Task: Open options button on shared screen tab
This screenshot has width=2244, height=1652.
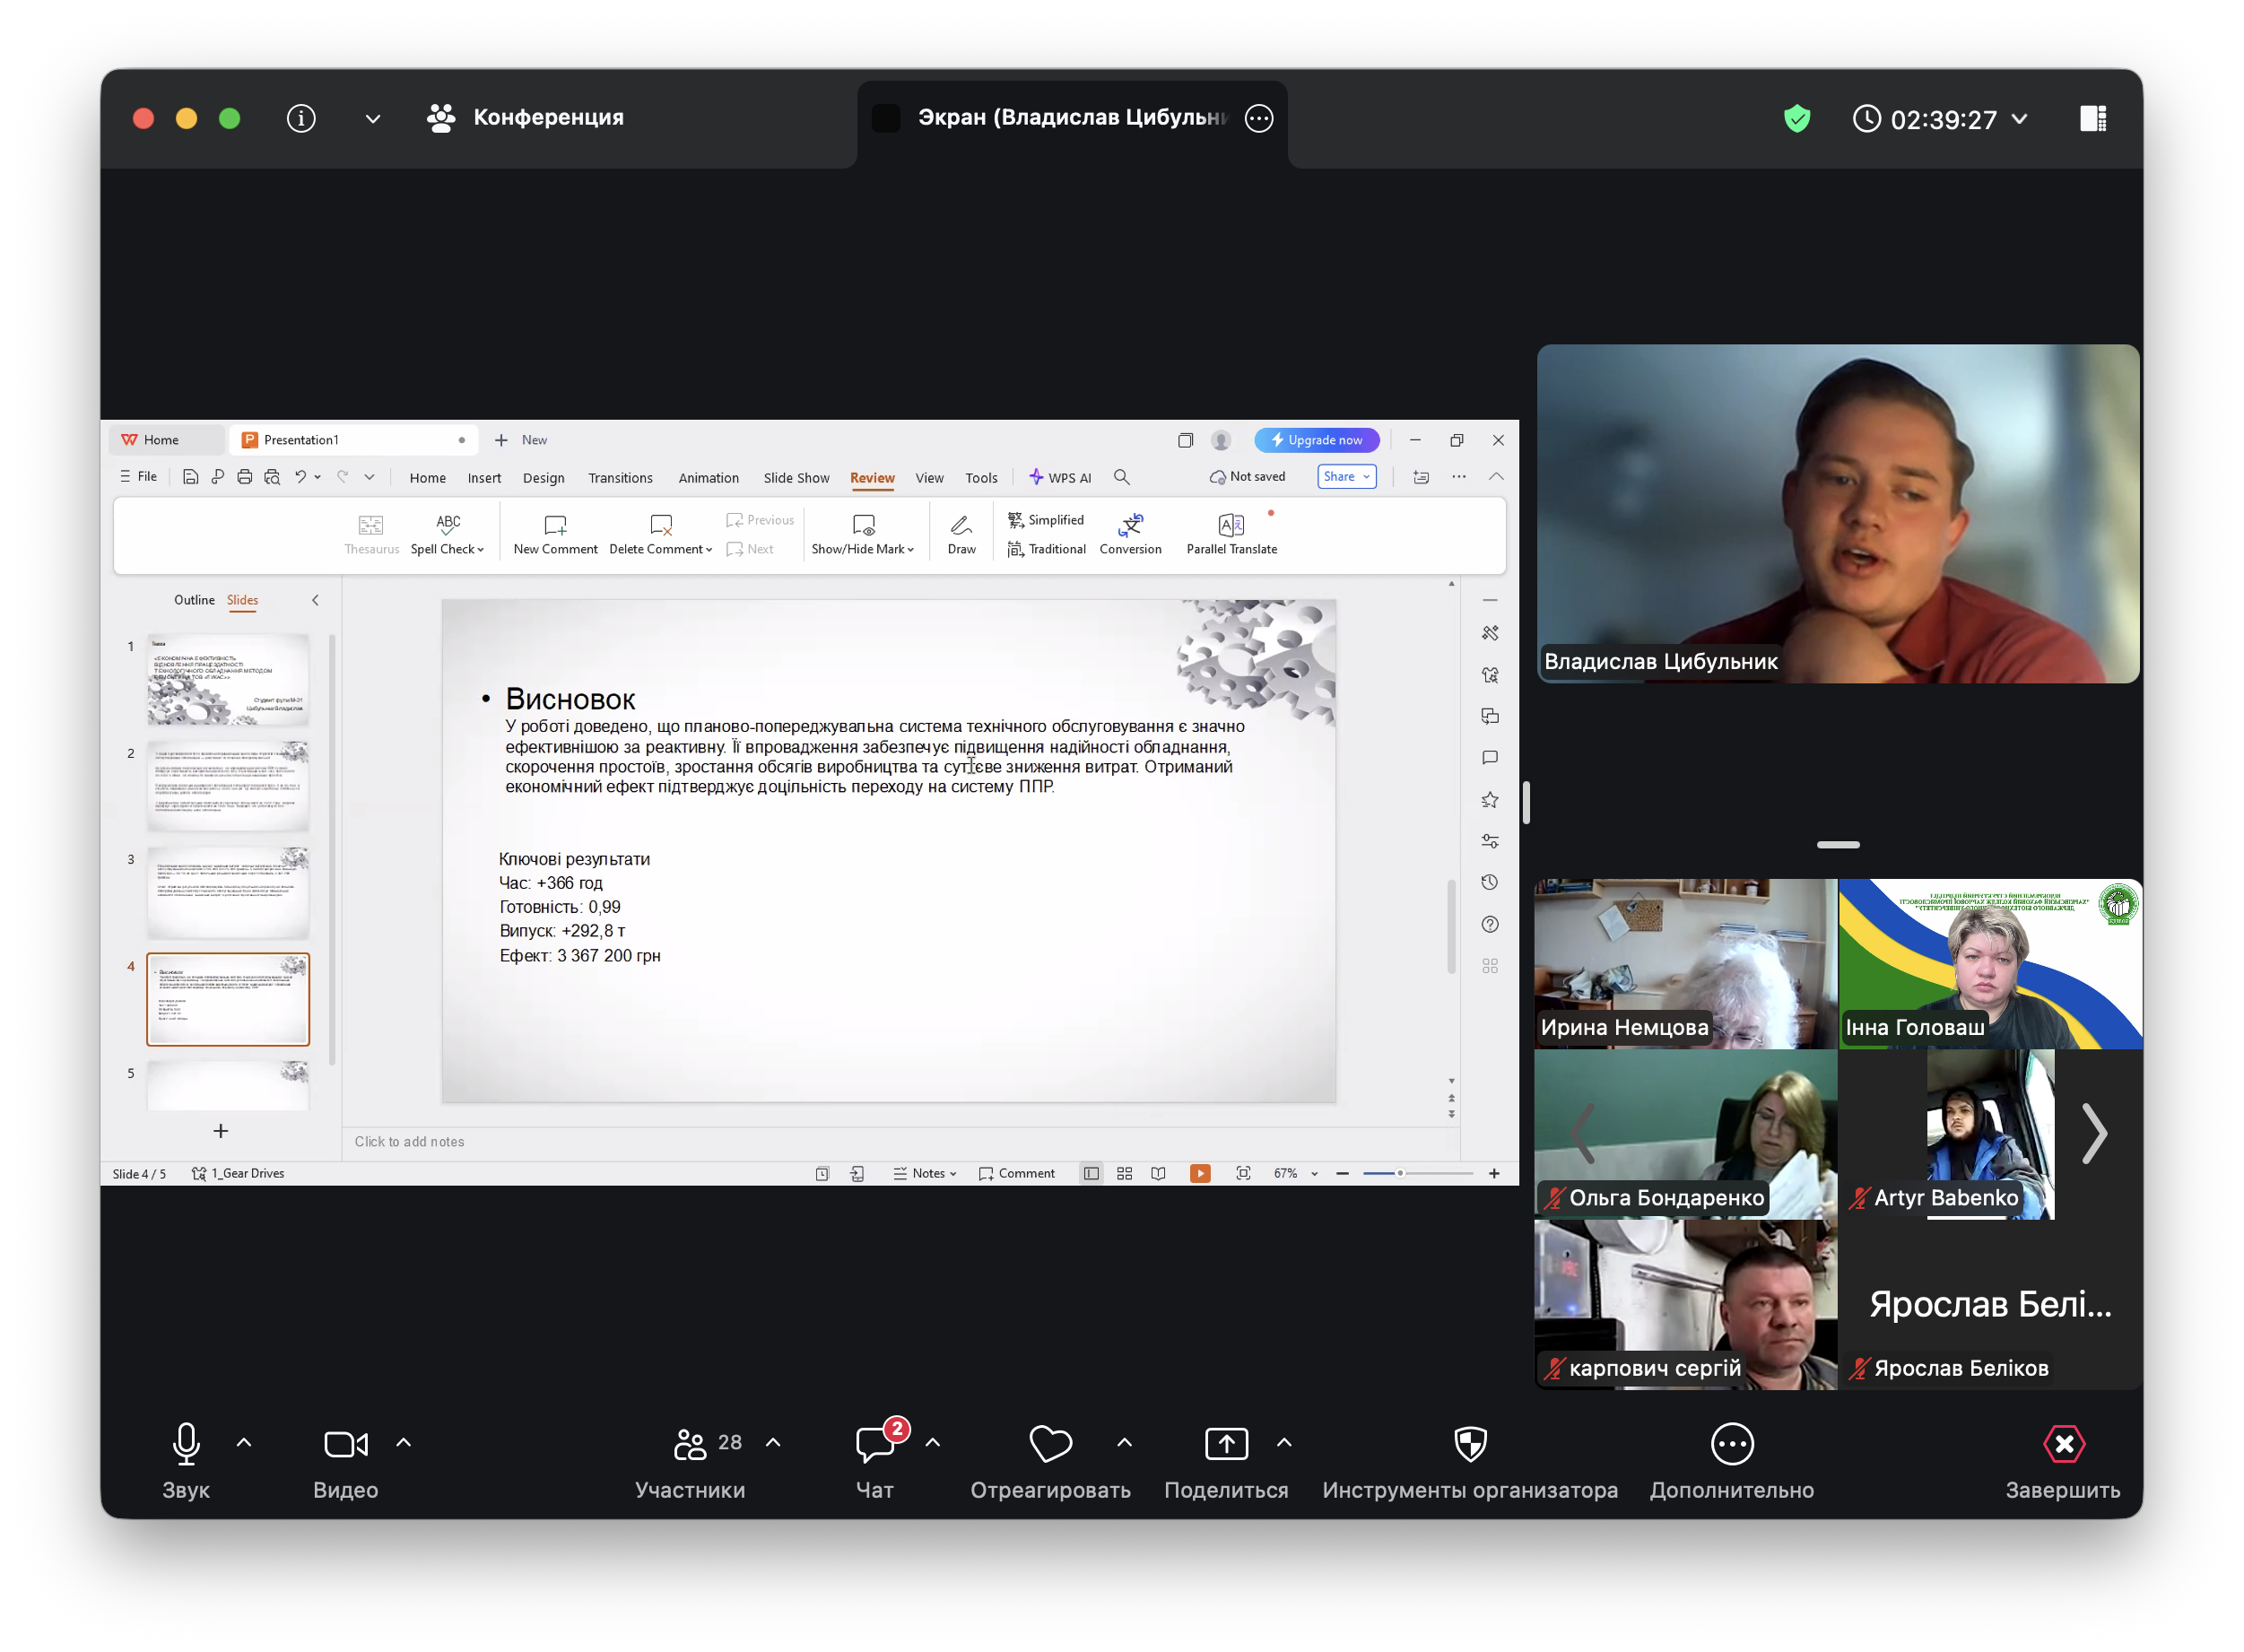Action: tap(1259, 119)
